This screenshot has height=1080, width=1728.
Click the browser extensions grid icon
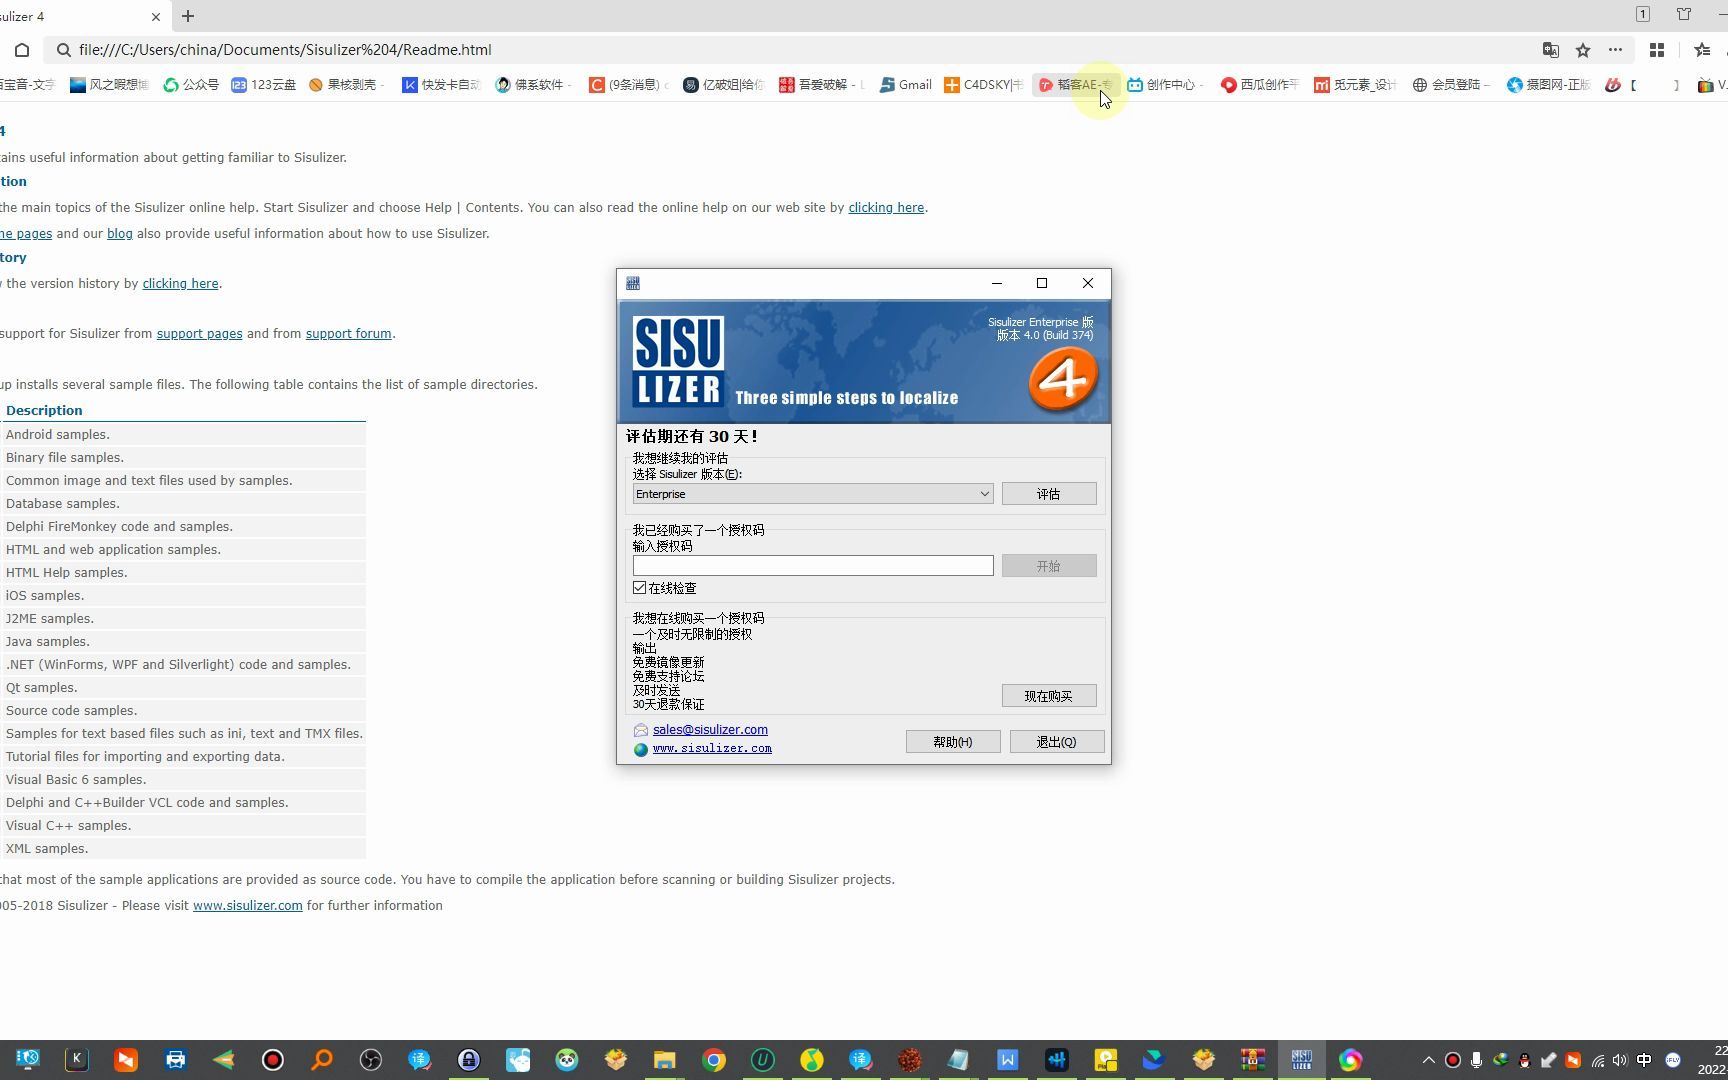tap(1657, 50)
